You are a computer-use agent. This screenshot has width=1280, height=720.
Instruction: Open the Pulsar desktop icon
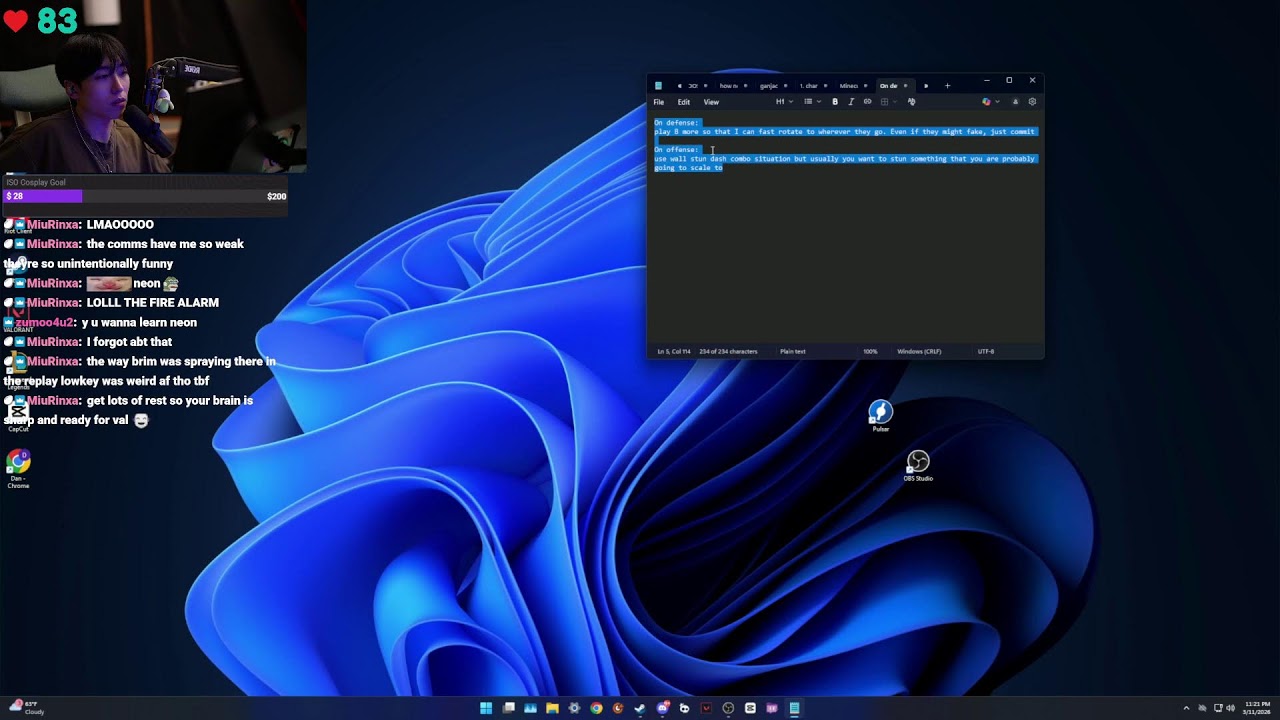(x=880, y=412)
